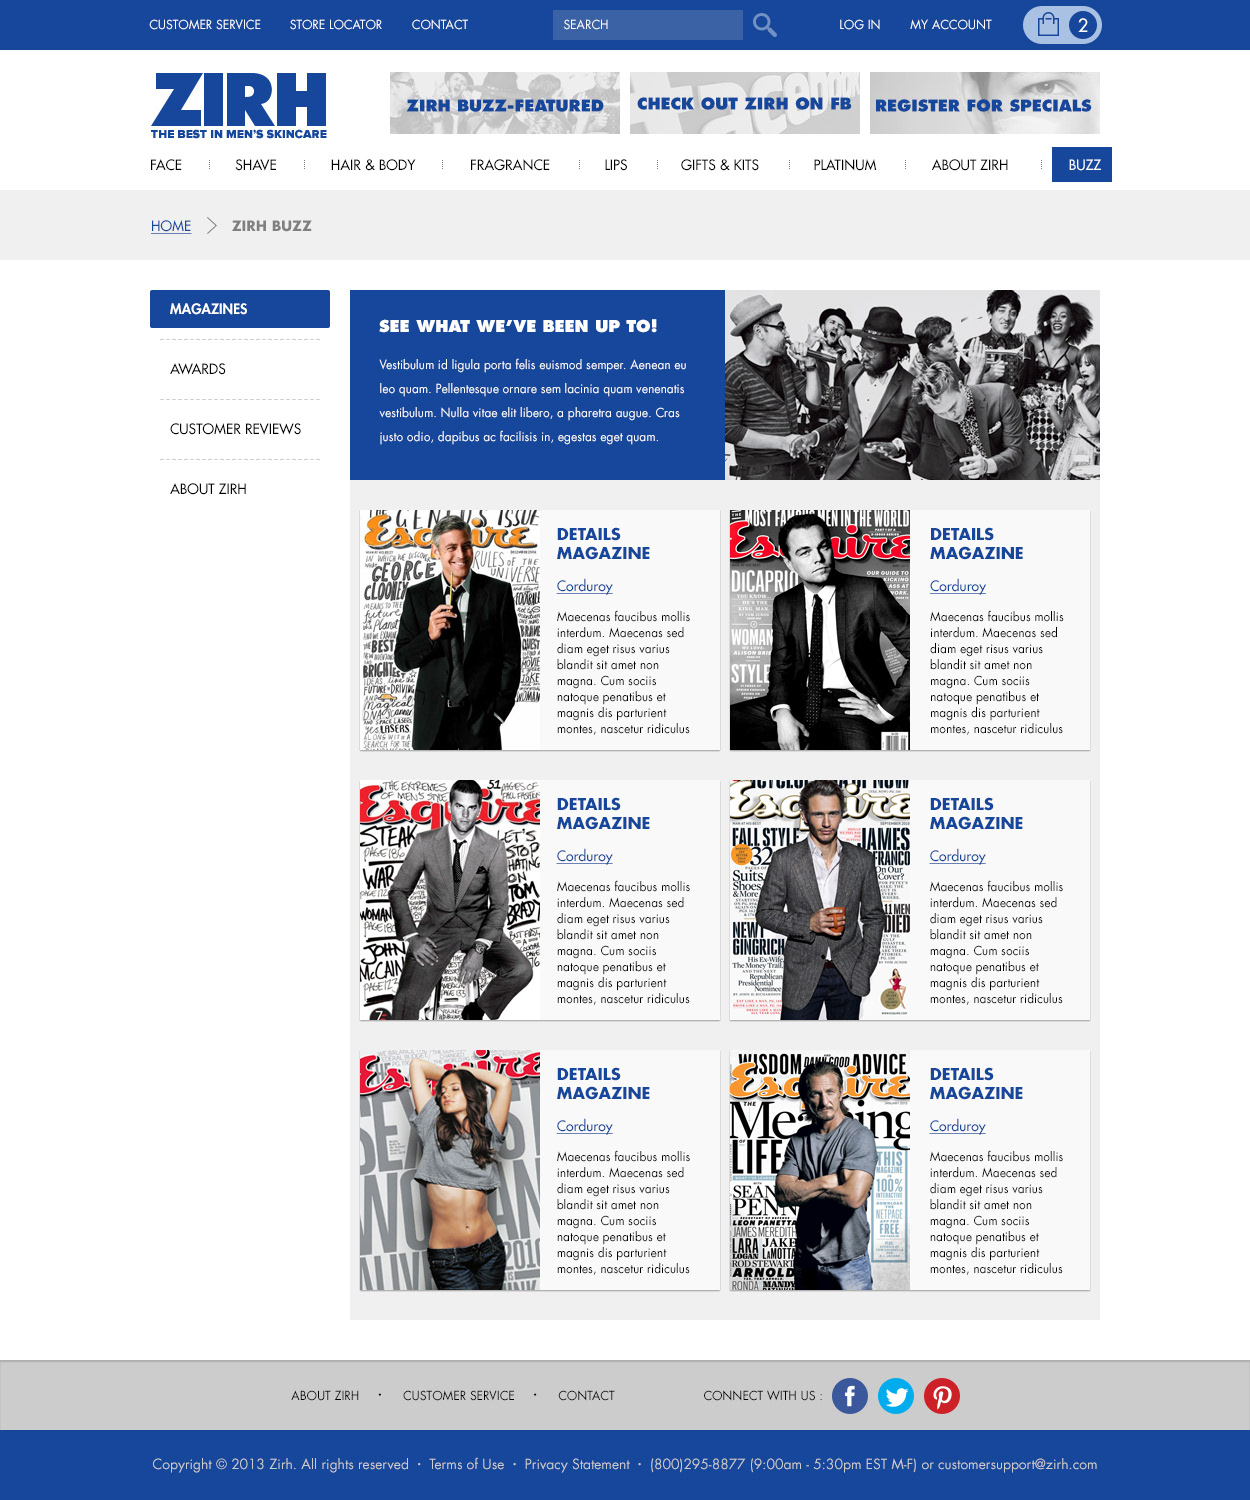Select the Buzz navigation tab
The width and height of the screenshot is (1250, 1500).
coord(1082,165)
